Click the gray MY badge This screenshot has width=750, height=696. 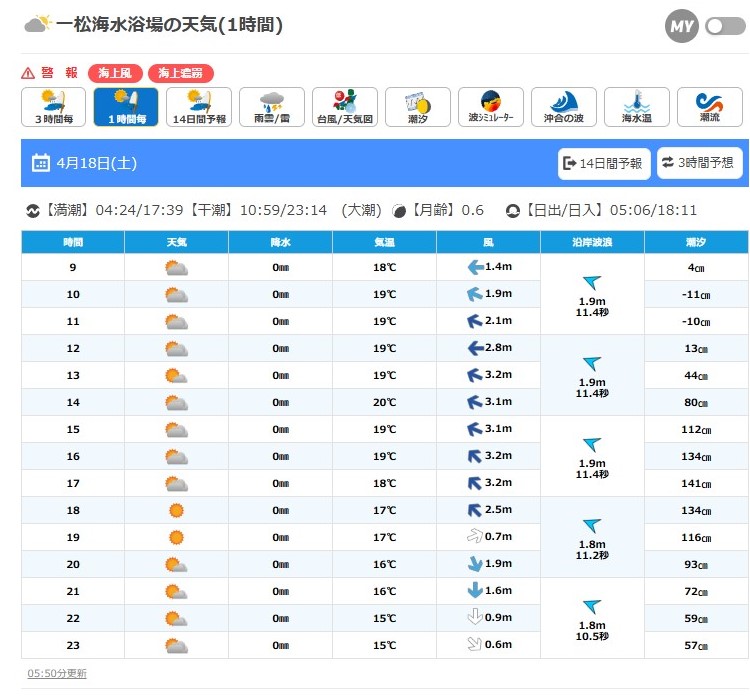pos(682,26)
